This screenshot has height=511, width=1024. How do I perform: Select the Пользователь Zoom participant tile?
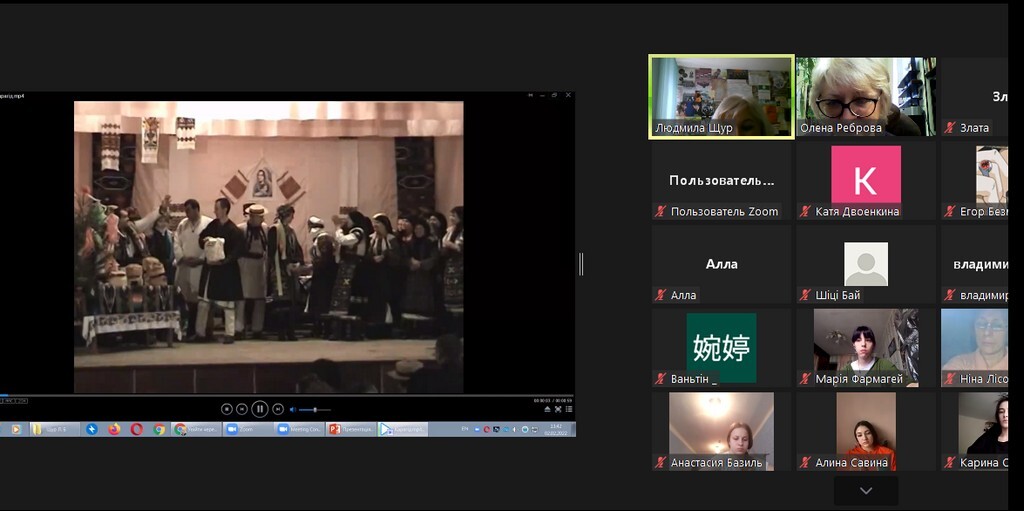[x=722, y=180]
